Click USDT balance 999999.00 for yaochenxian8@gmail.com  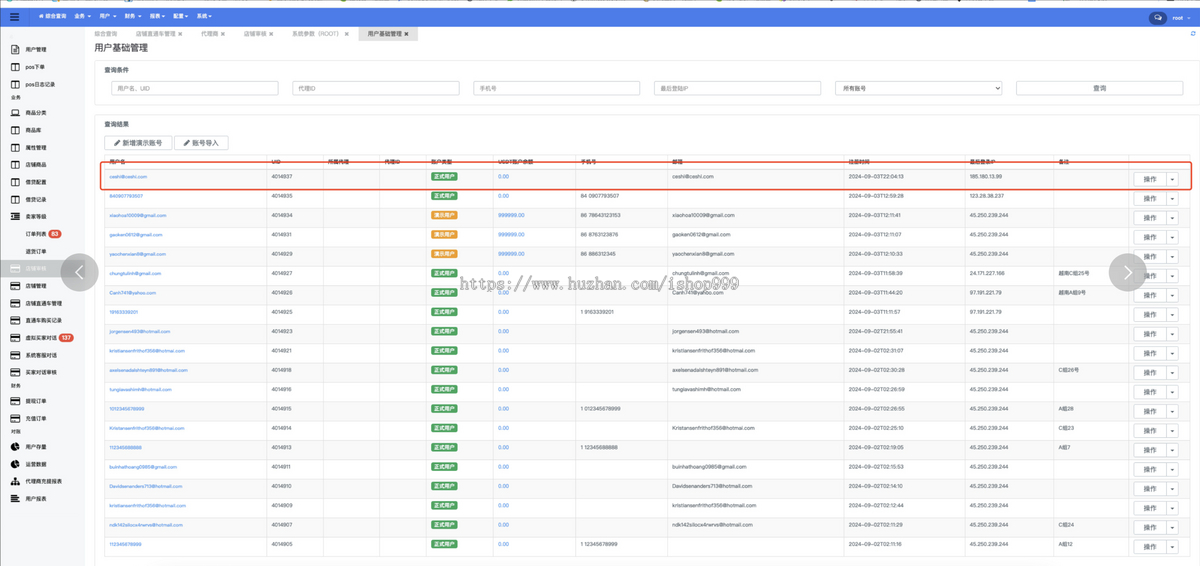pos(511,254)
